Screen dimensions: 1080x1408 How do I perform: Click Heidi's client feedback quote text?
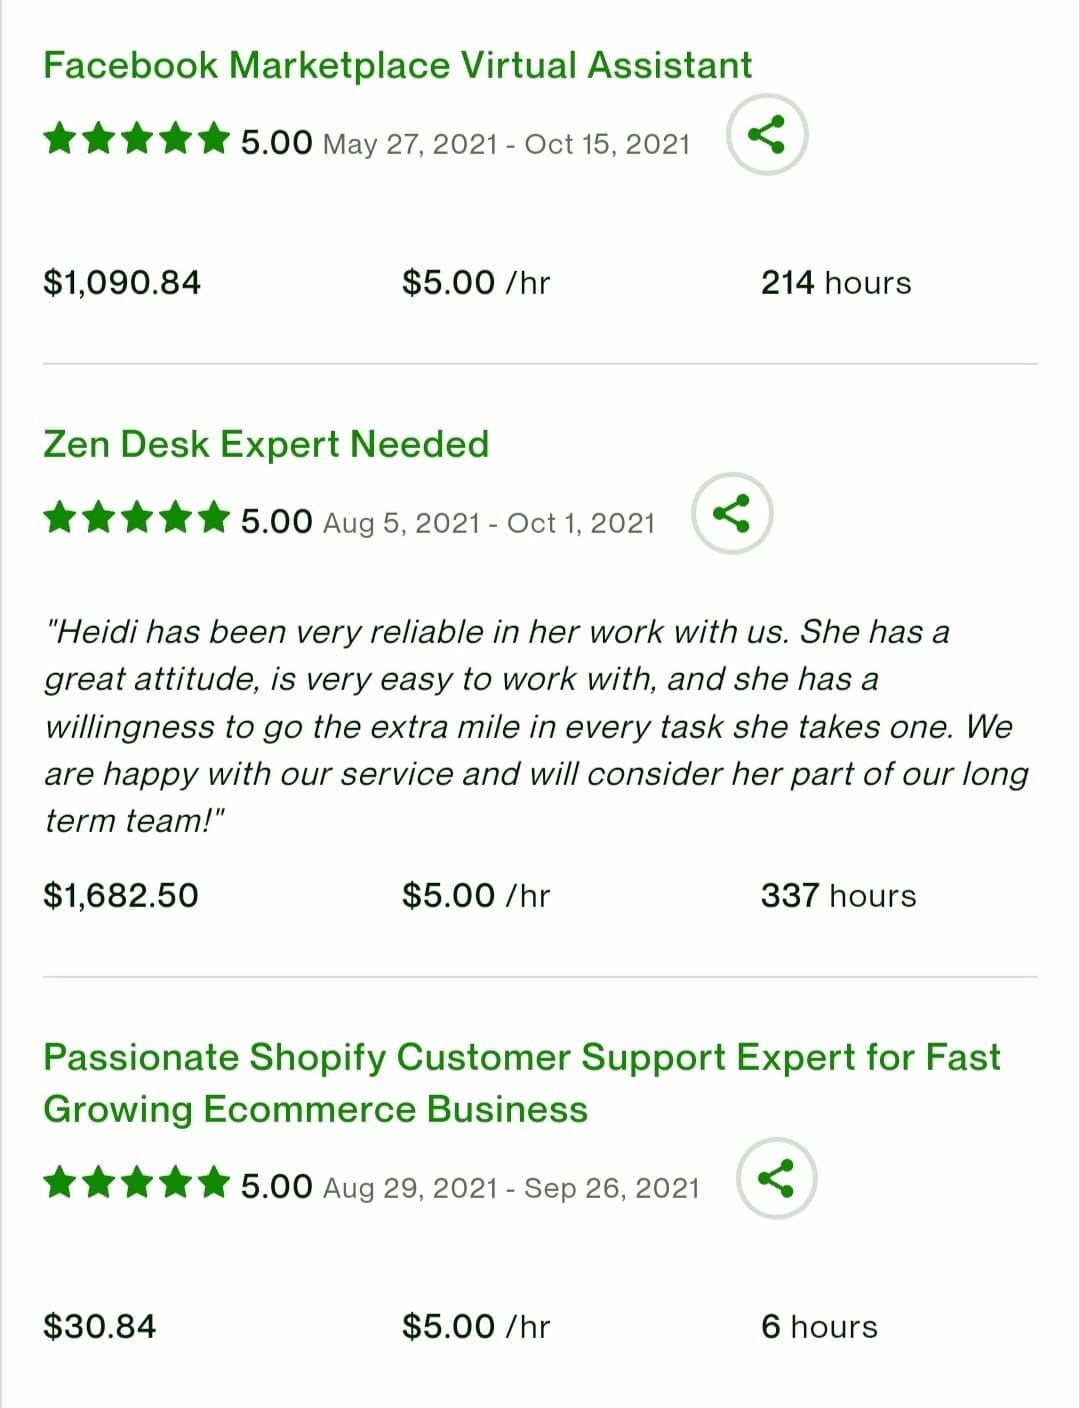click(537, 726)
